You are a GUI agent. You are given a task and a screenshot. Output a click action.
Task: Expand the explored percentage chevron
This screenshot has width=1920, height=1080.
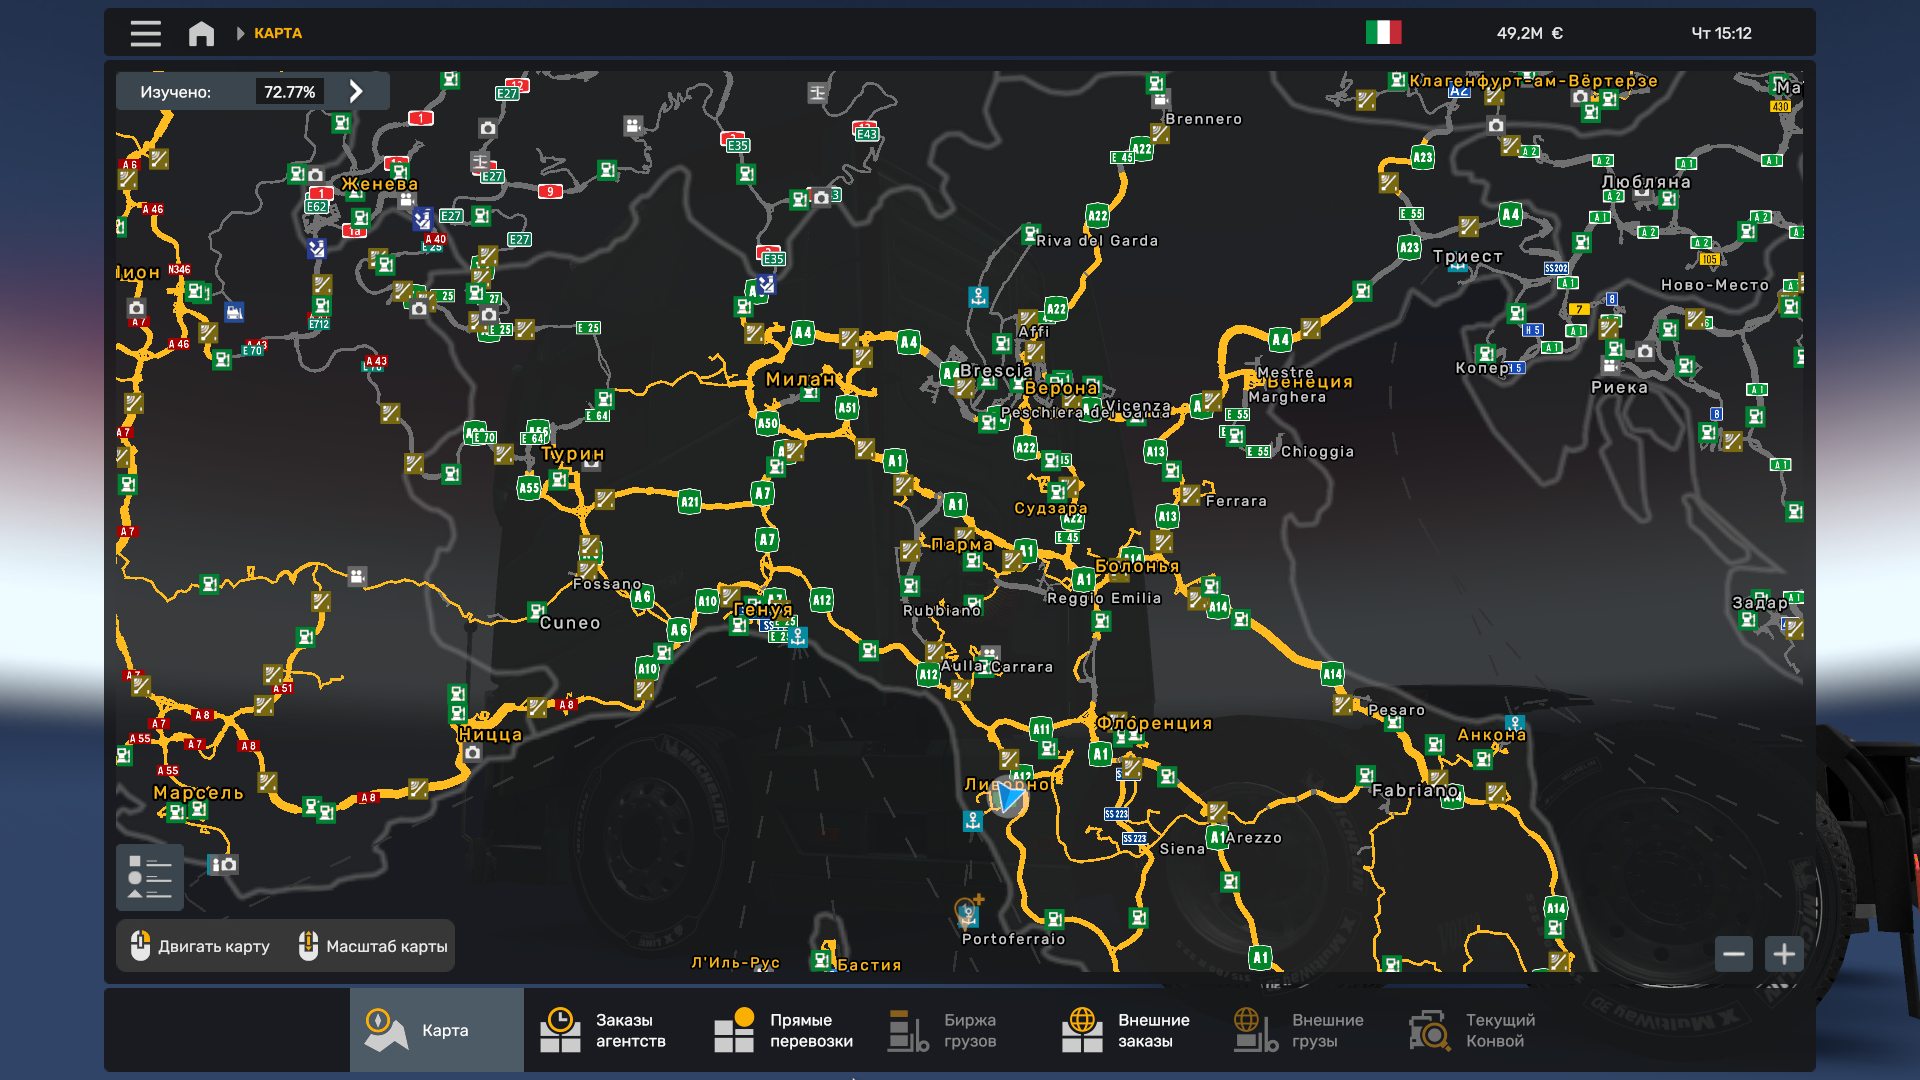click(x=355, y=92)
